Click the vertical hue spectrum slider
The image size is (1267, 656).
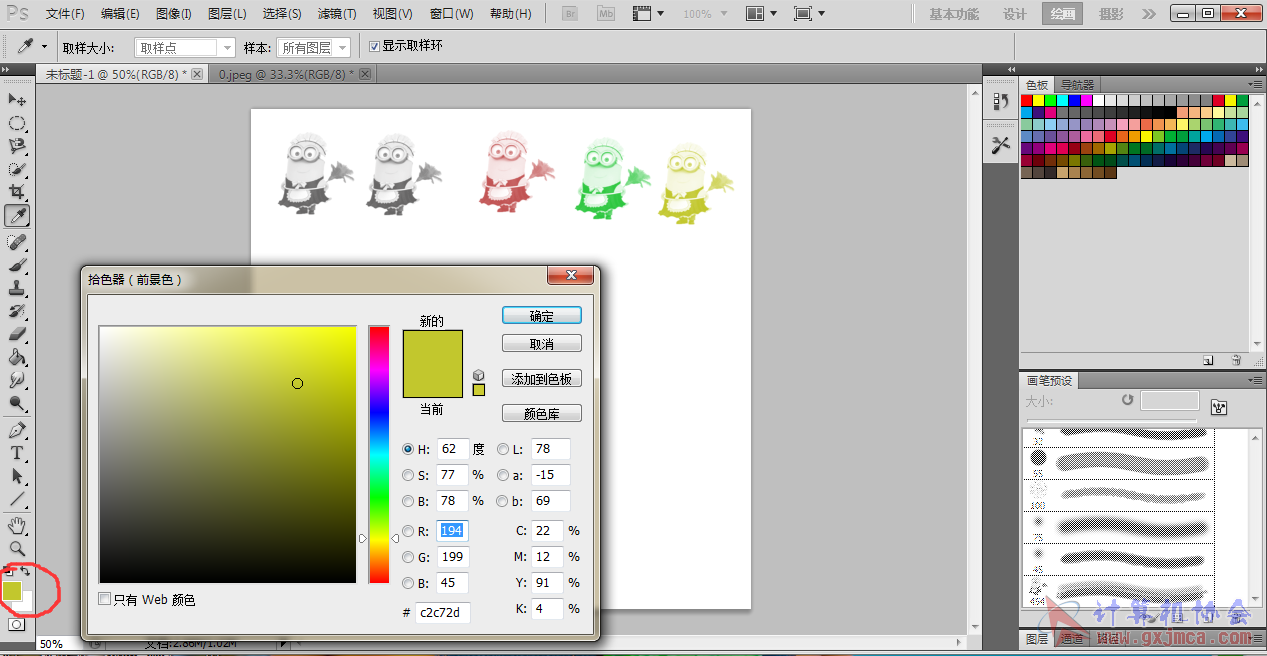(378, 454)
